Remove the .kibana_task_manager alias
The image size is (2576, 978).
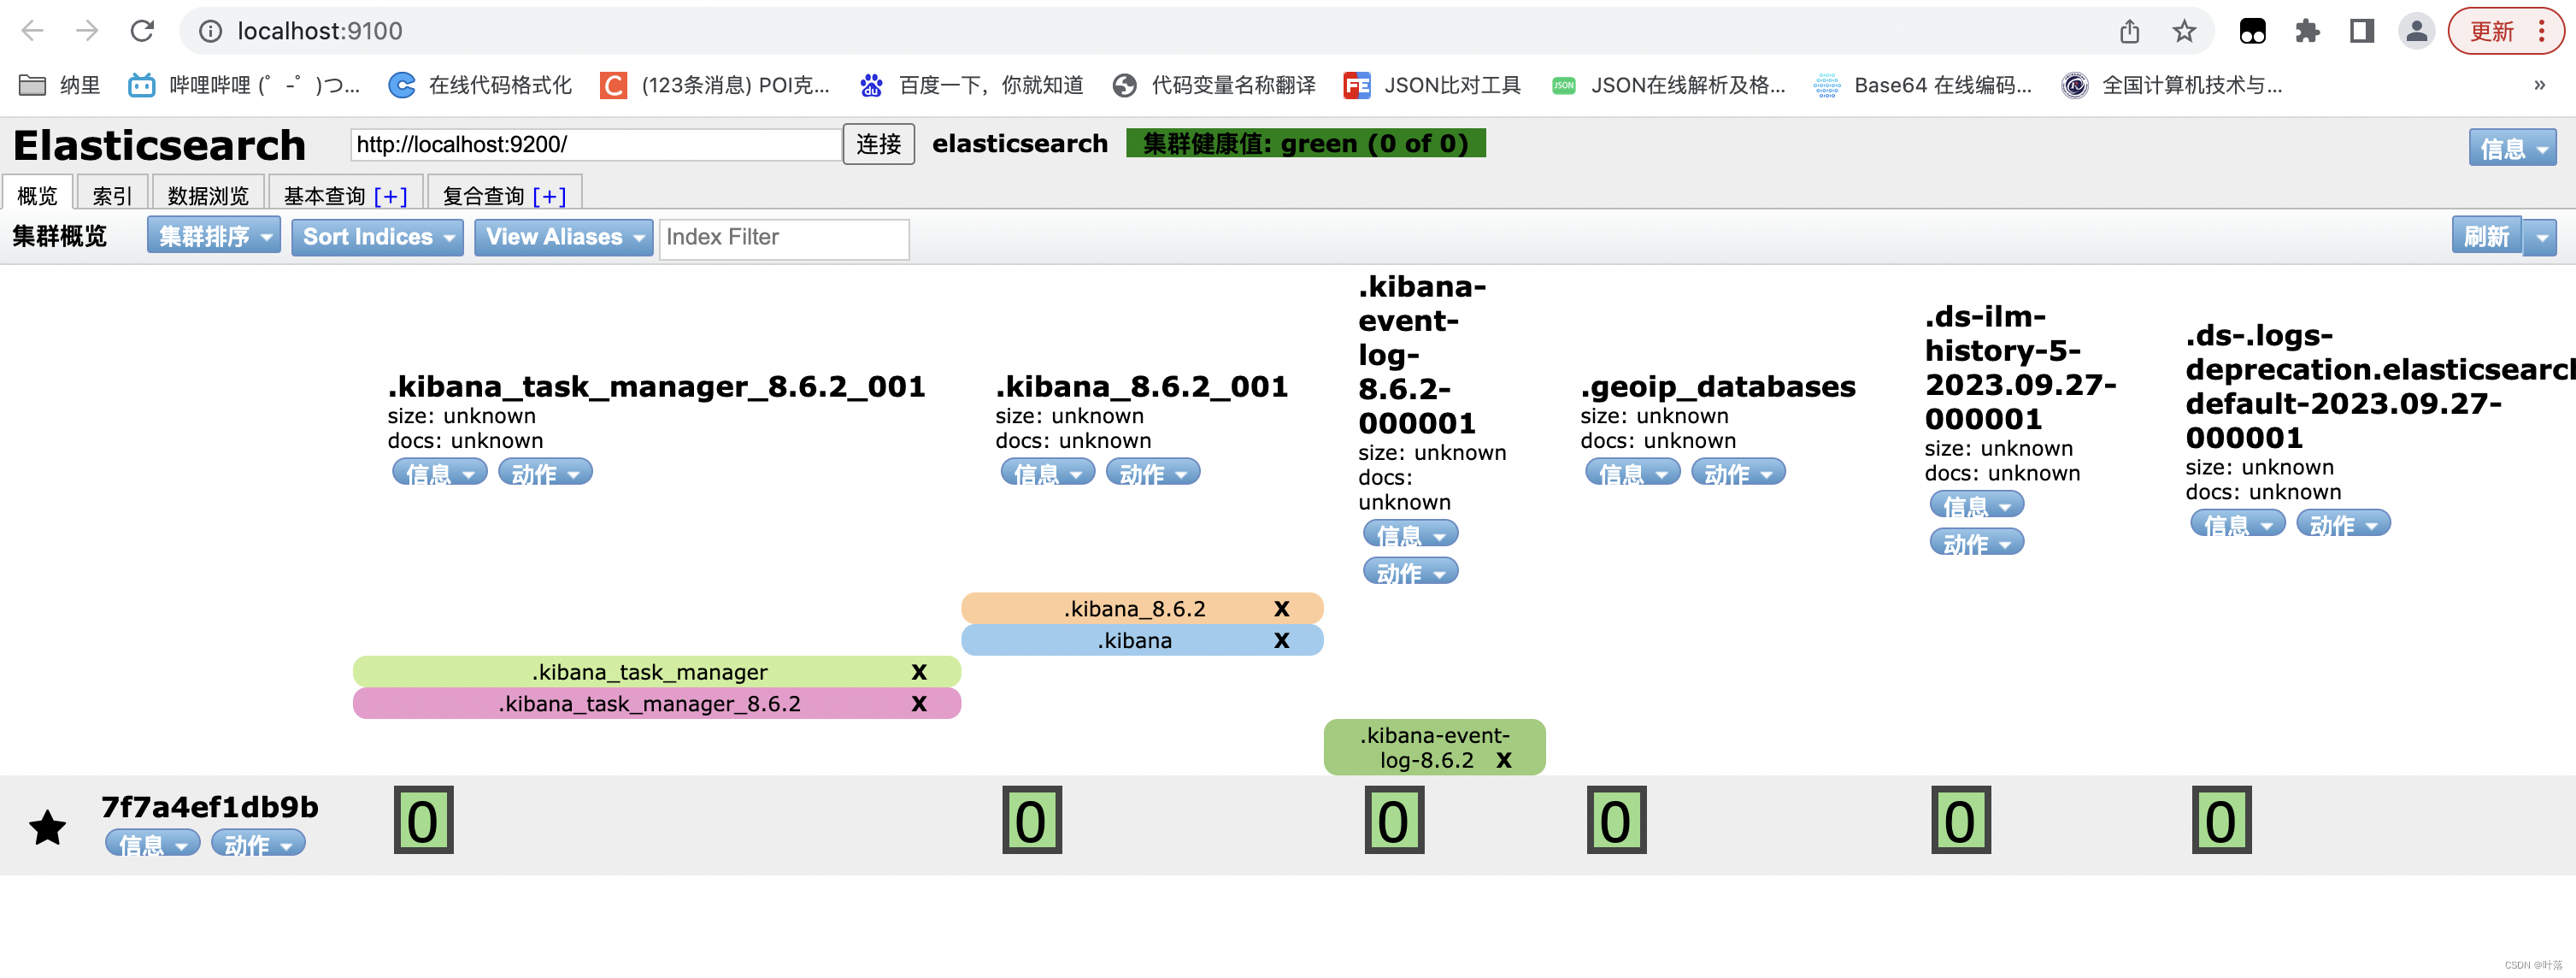(919, 673)
